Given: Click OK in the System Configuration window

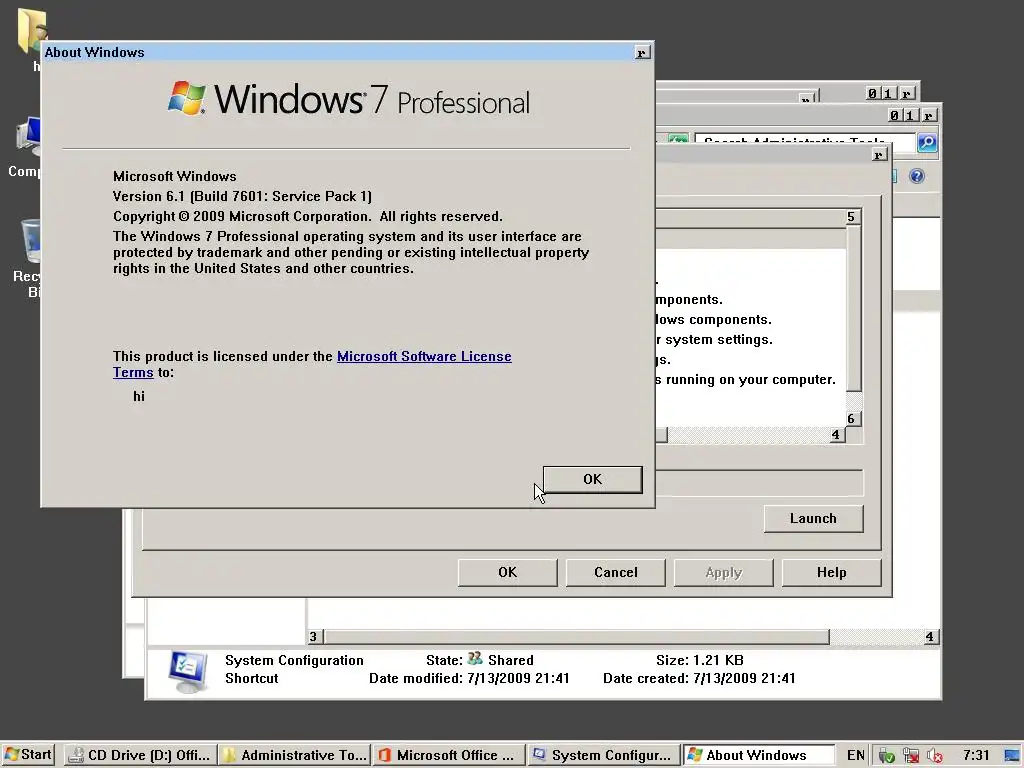Looking at the screenshot, I should tap(507, 573).
